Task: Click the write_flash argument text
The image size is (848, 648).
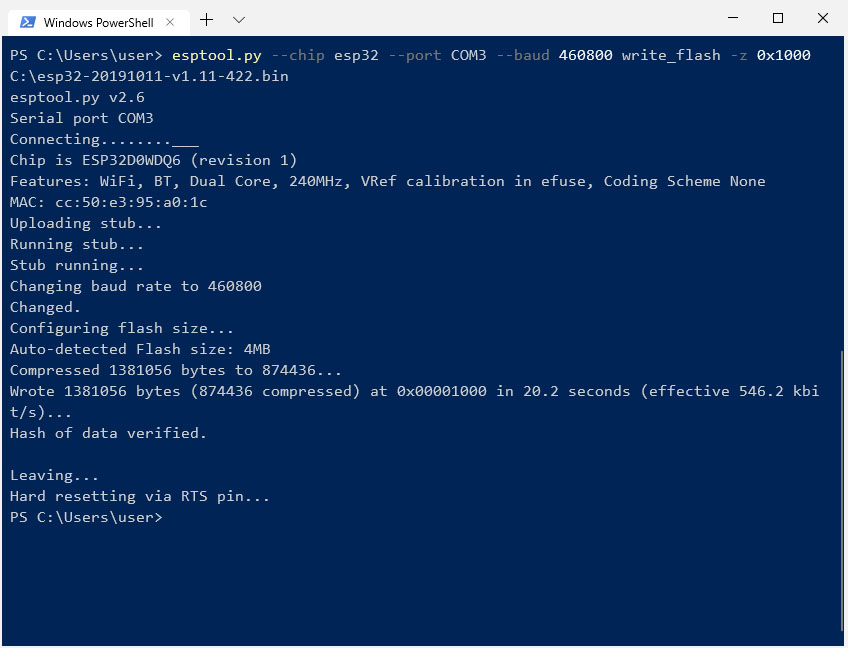Action: (671, 55)
